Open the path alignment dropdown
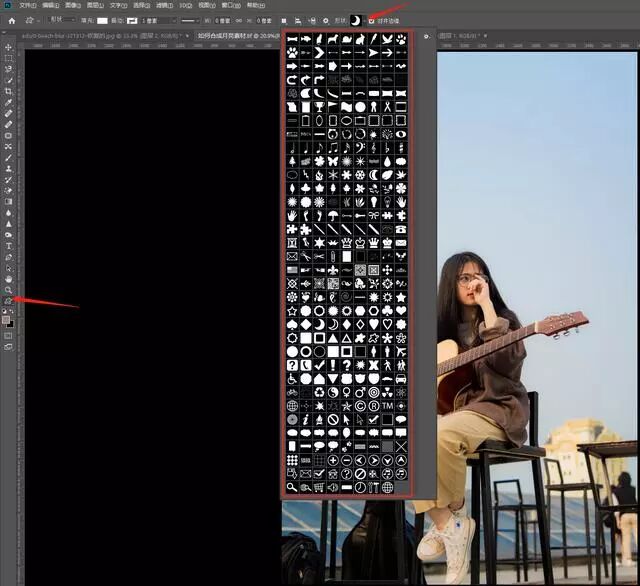Image resolution: width=640 pixels, height=586 pixels. point(298,21)
